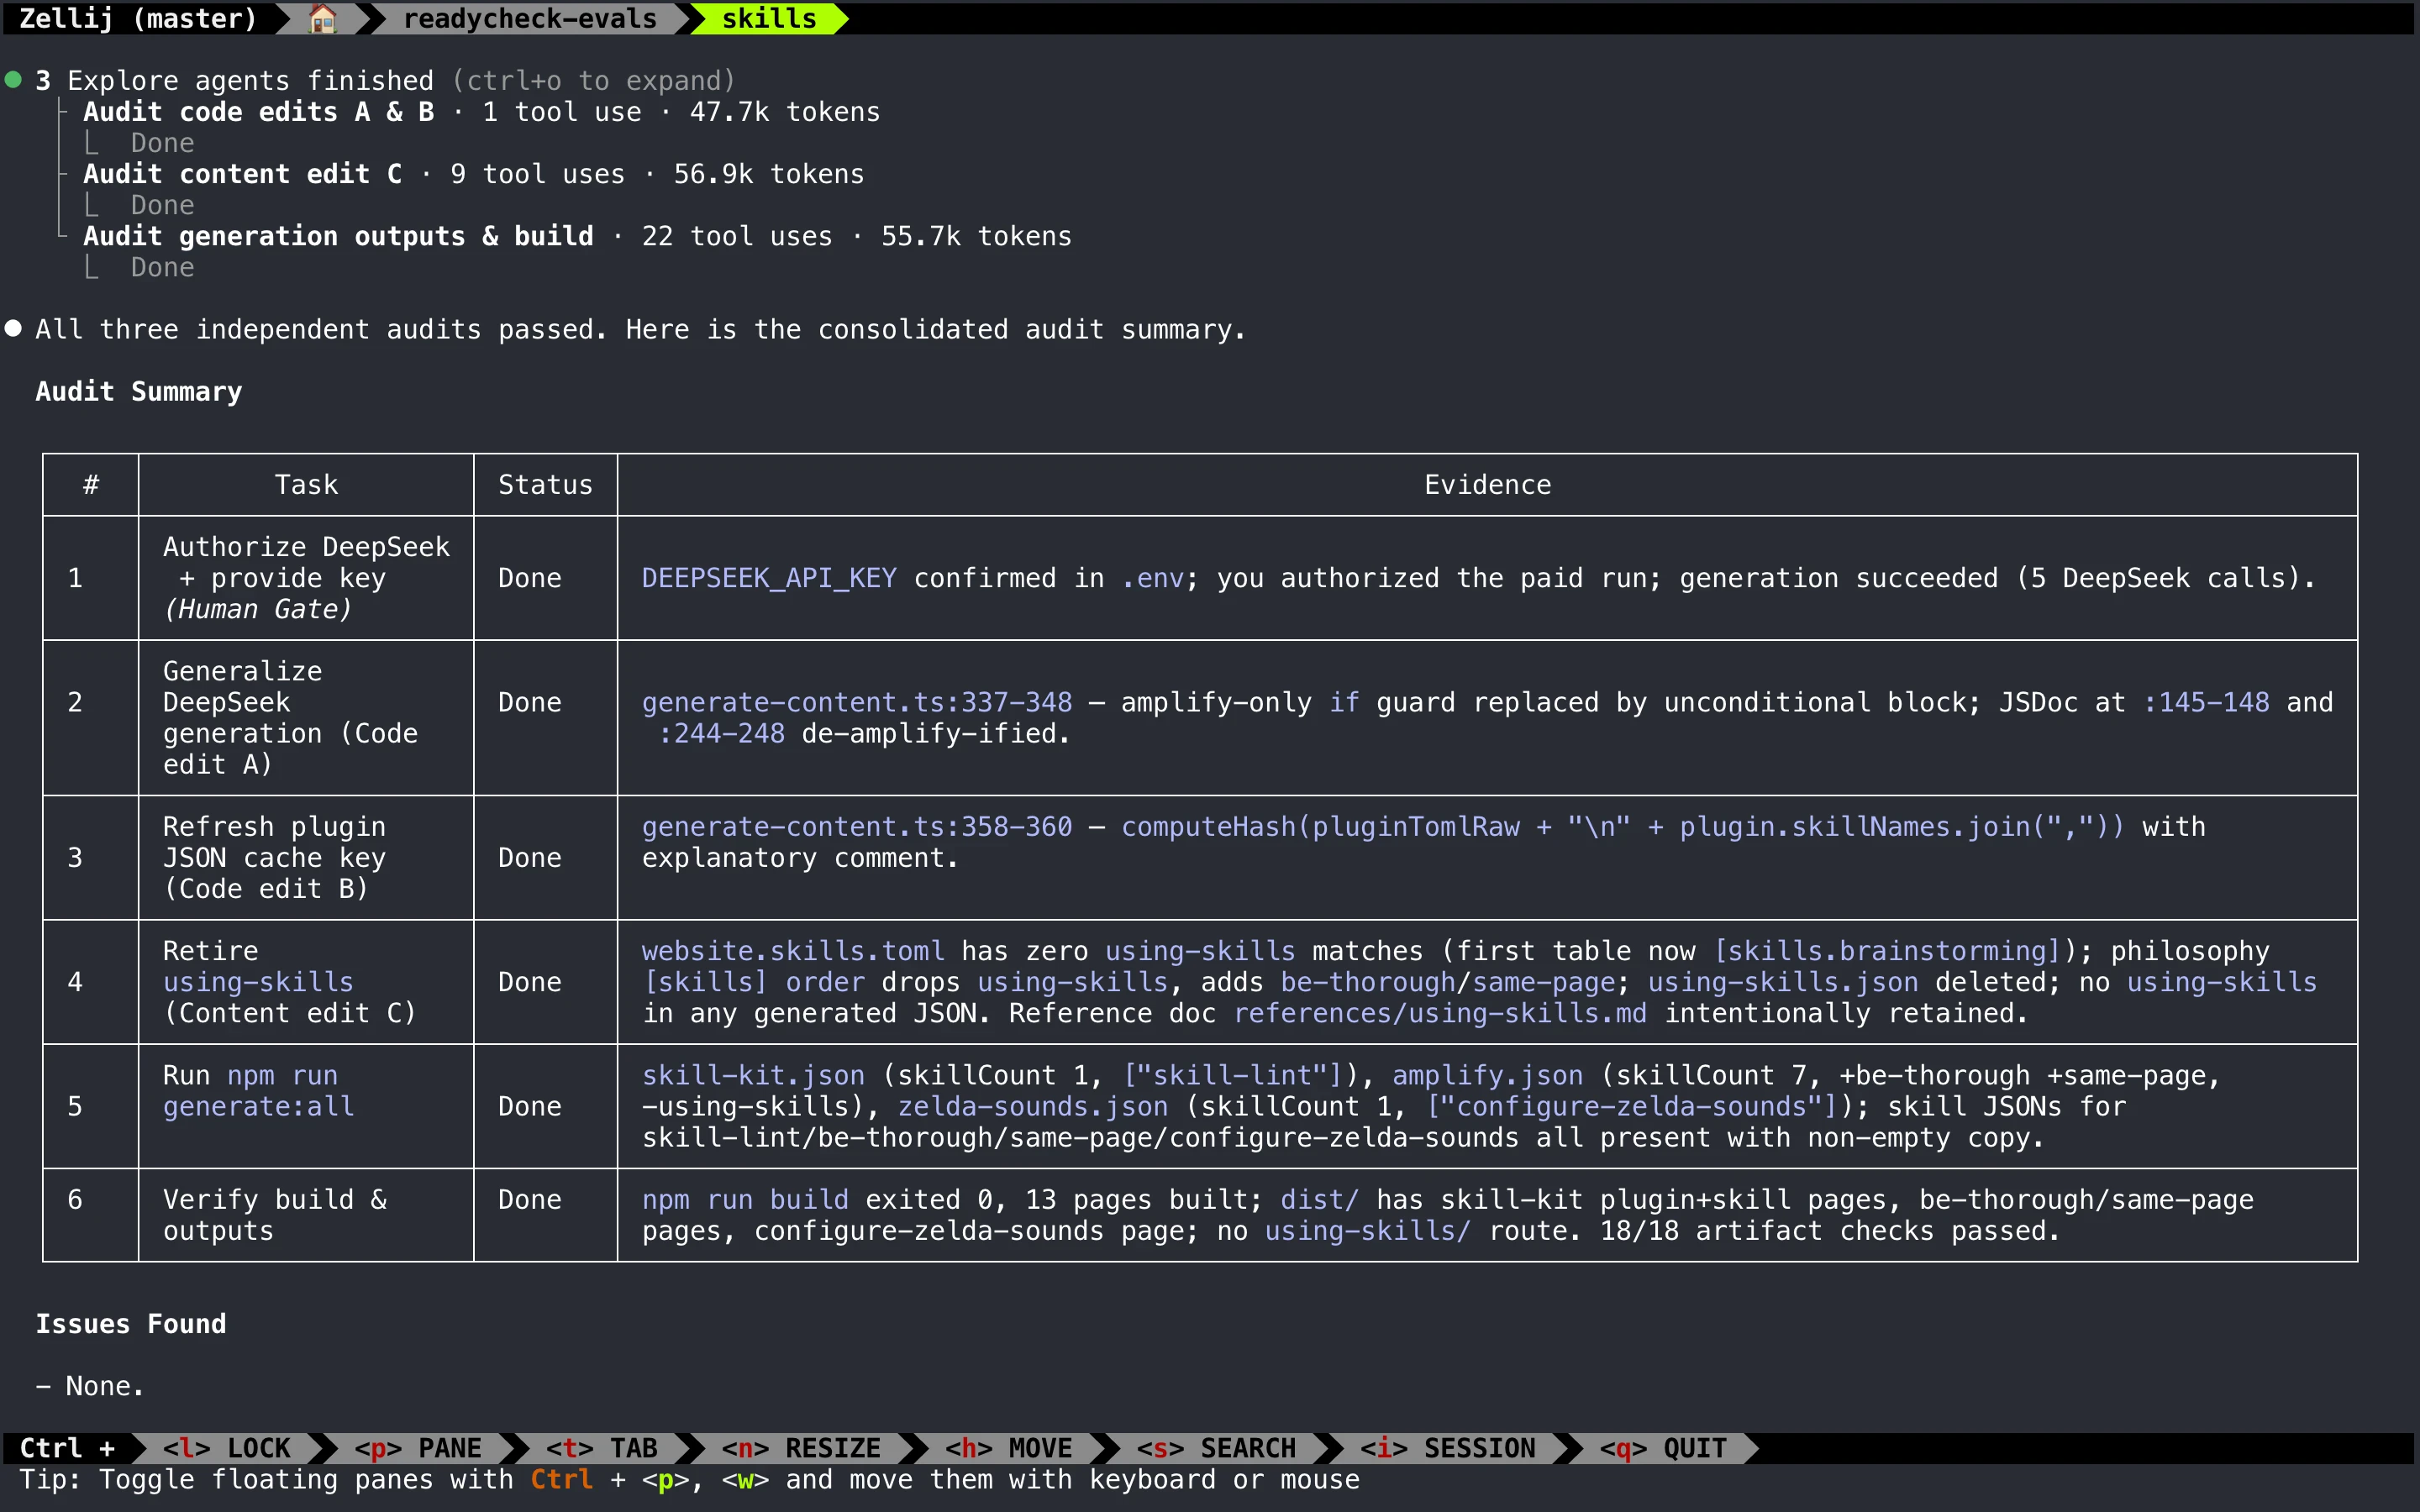
Task: Expand the '3 Explore agents finished' line
Action: tap(385, 80)
